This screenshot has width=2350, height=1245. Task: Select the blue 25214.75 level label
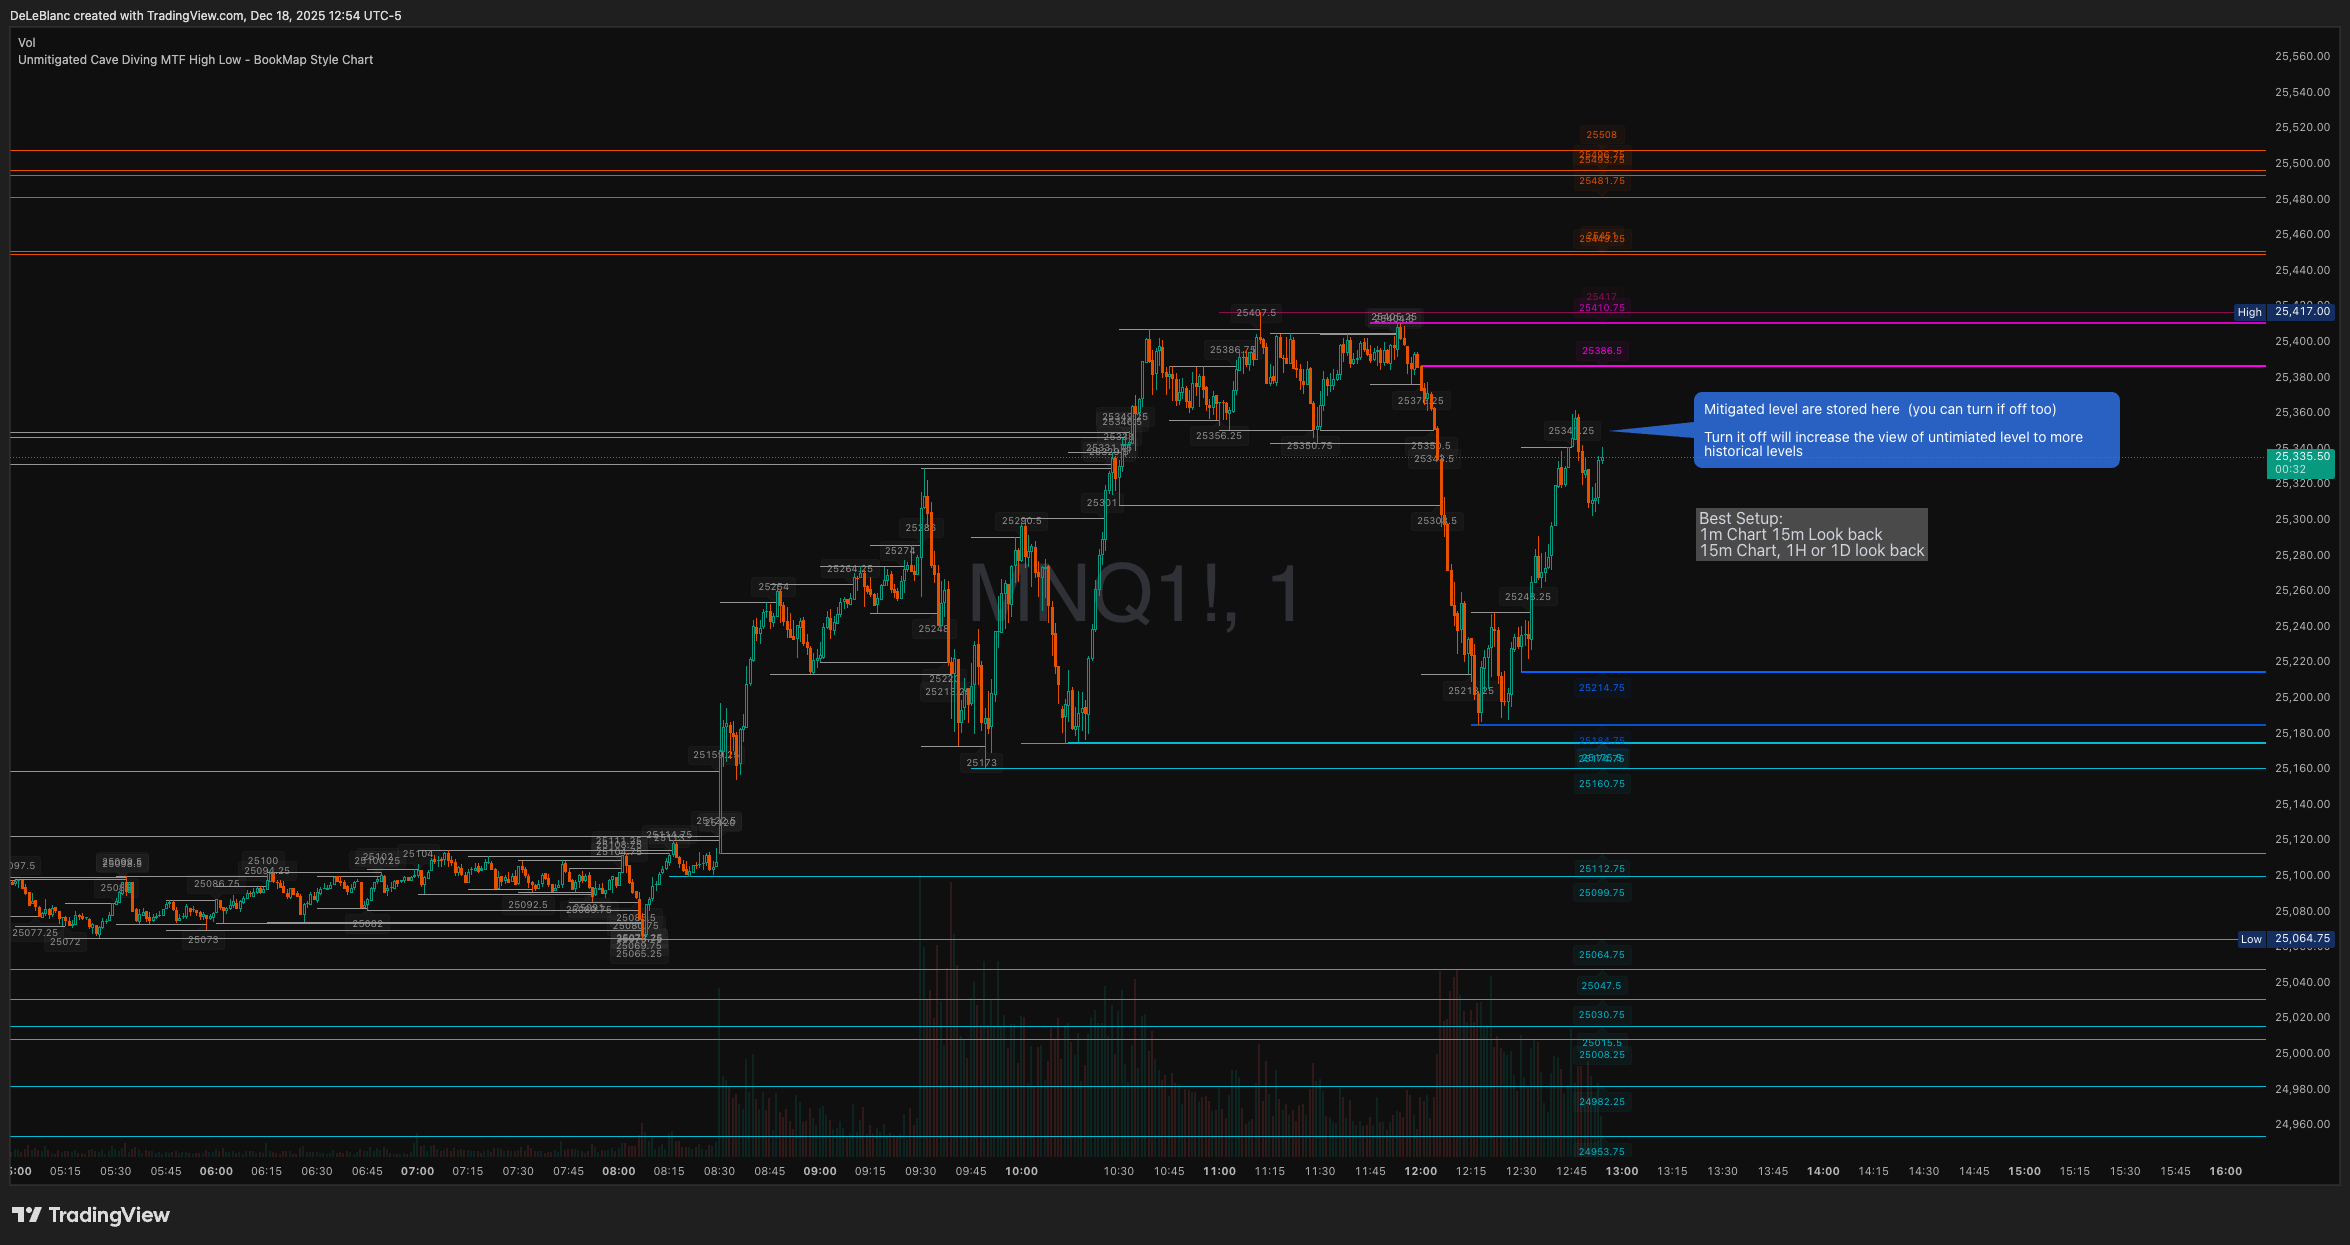click(x=1601, y=688)
